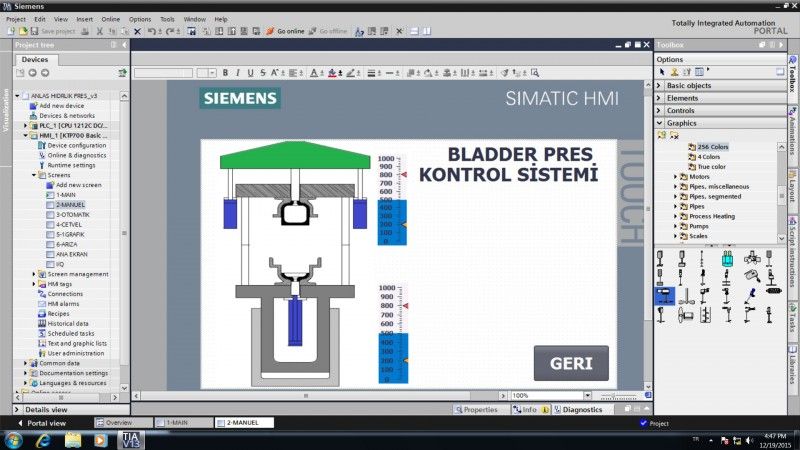The height and width of the screenshot is (450, 800).
Task: Click the Internet Explorer taskbar icon
Action: pos(43,439)
